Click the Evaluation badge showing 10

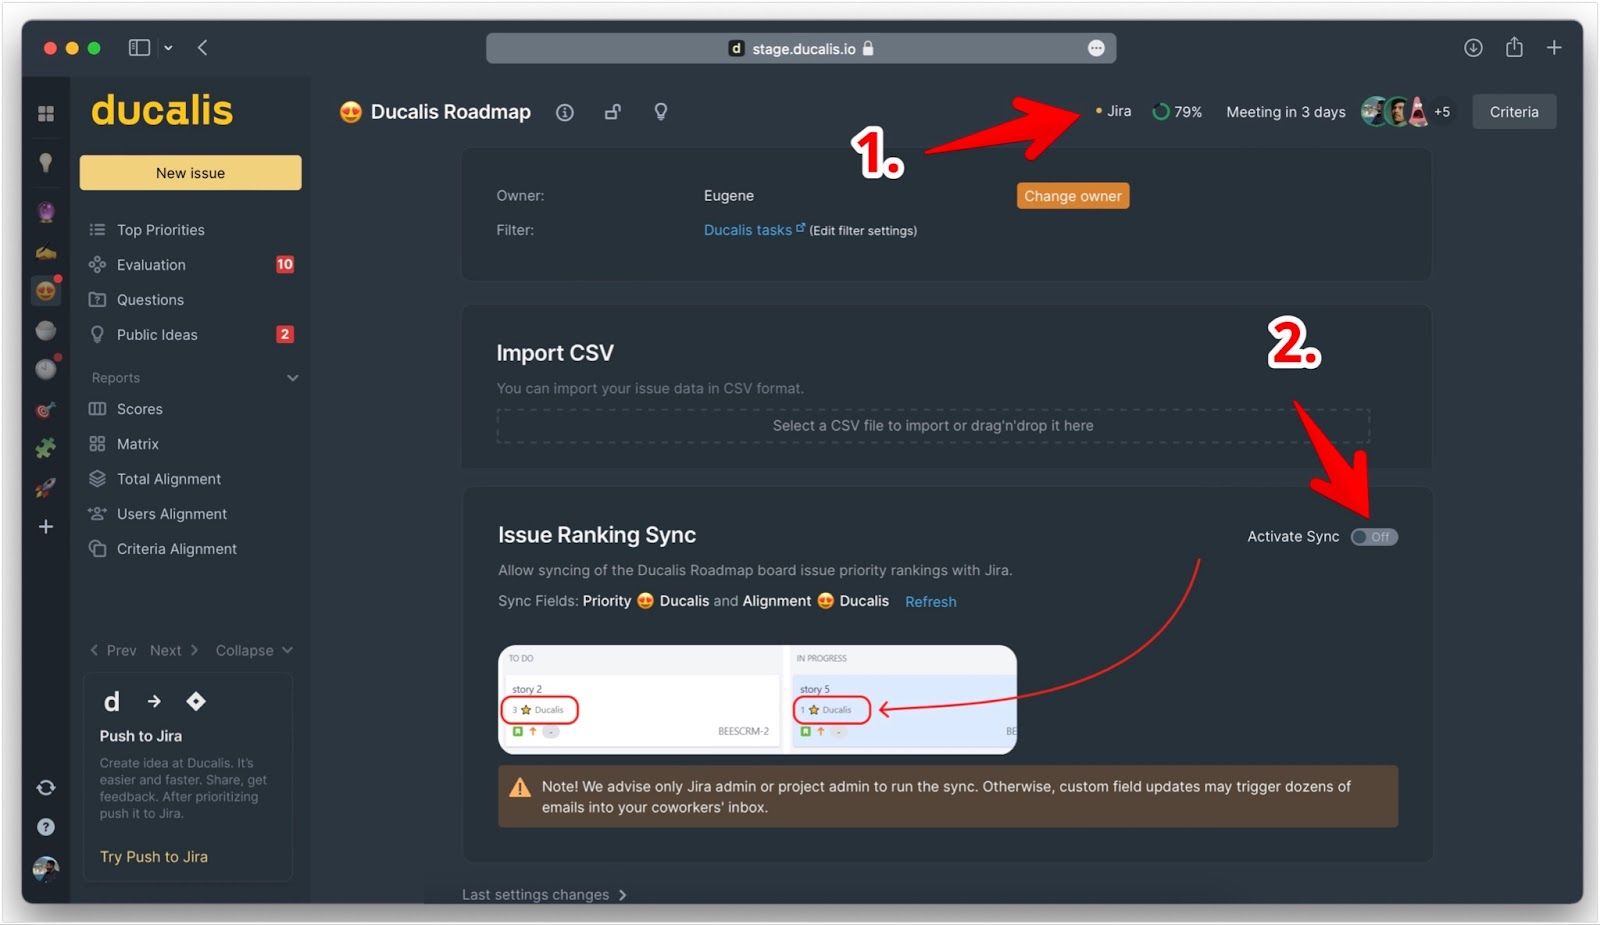[285, 265]
